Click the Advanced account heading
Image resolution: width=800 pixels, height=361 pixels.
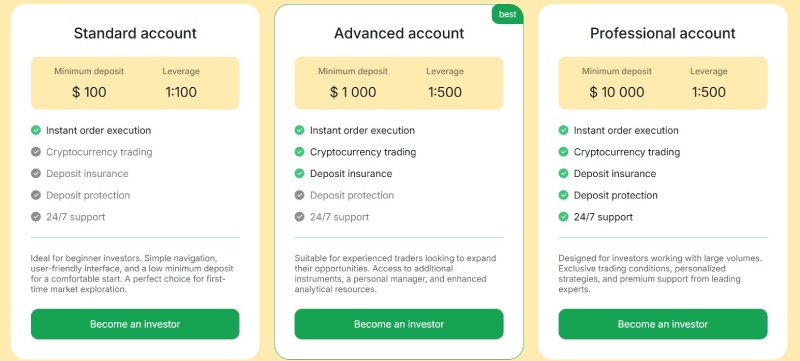tap(399, 33)
